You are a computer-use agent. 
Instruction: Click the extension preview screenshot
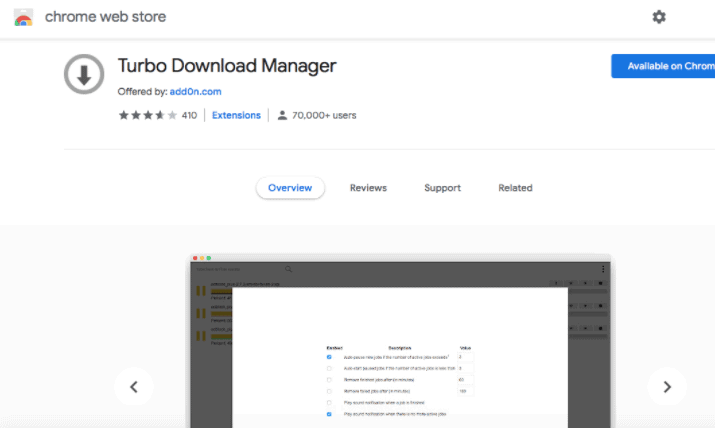tap(400, 341)
